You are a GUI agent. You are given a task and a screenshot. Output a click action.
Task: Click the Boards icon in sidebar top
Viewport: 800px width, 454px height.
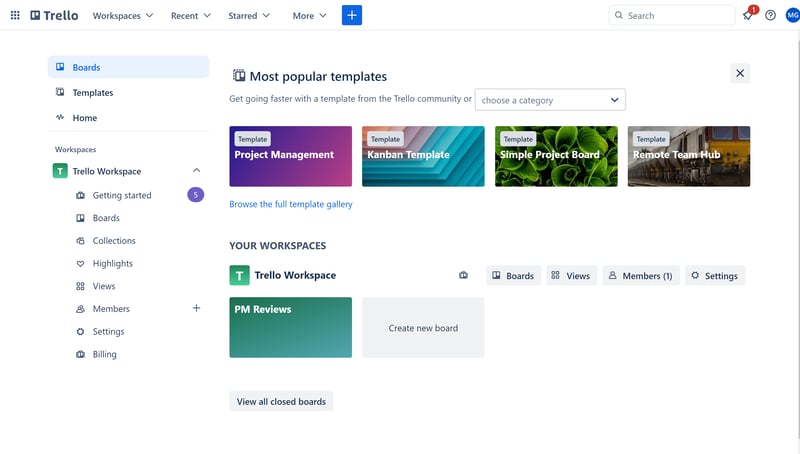(x=60, y=67)
